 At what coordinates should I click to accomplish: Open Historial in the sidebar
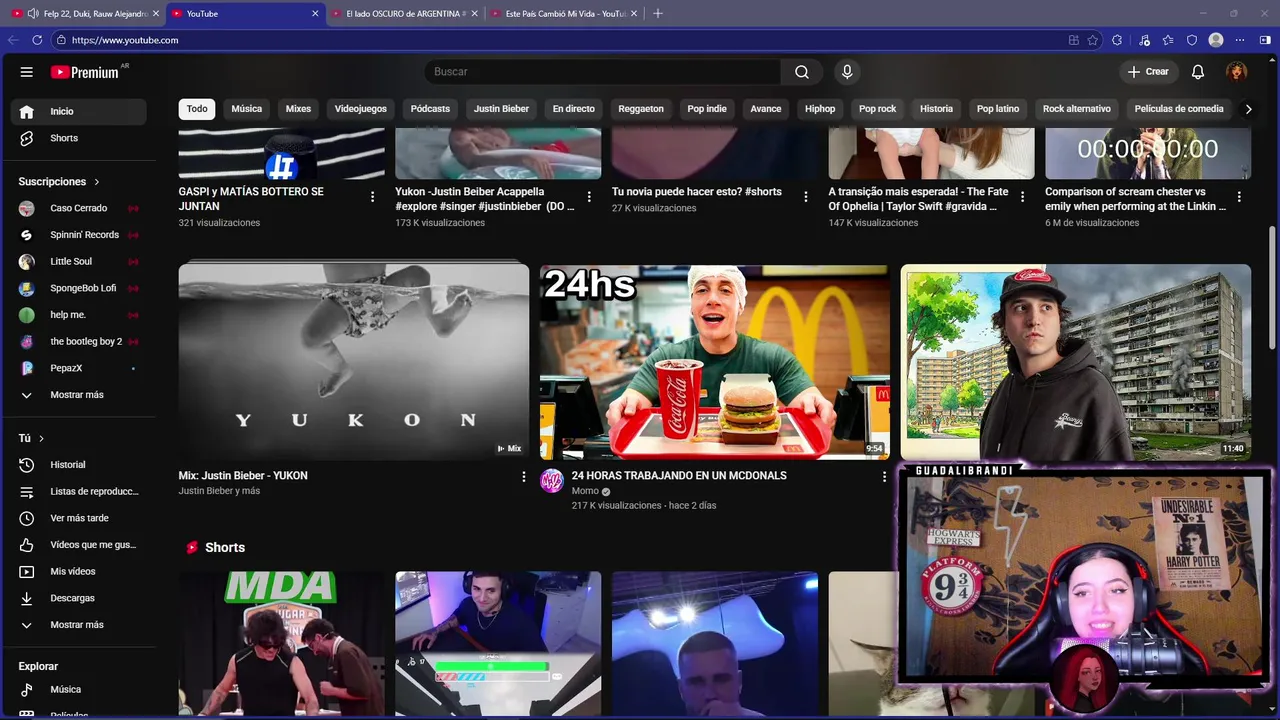click(79, 465)
